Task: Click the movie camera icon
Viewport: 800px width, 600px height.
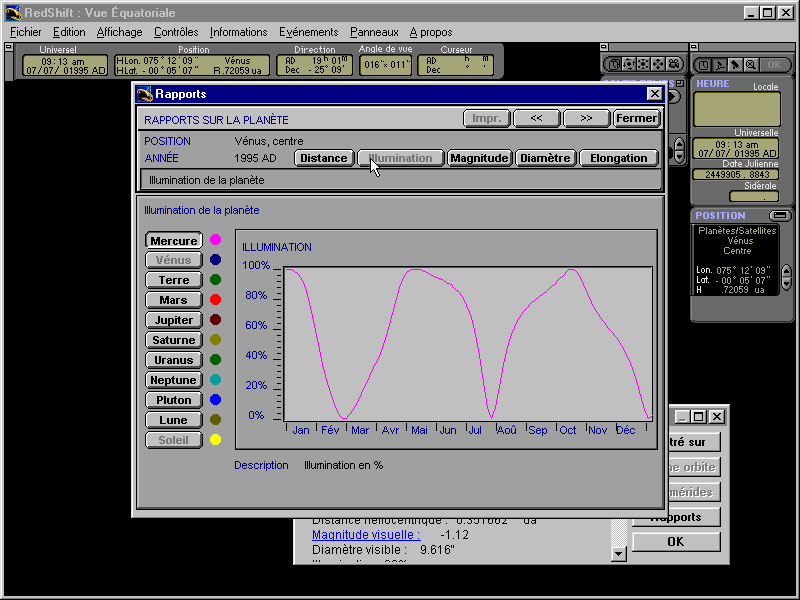Action: point(673,64)
